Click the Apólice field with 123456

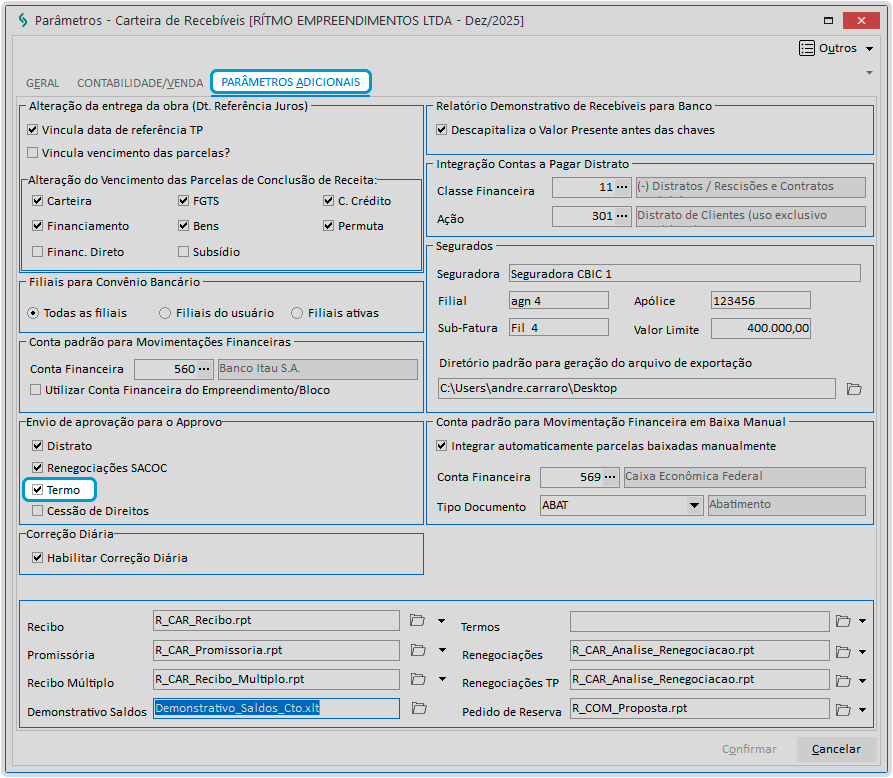pos(760,300)
